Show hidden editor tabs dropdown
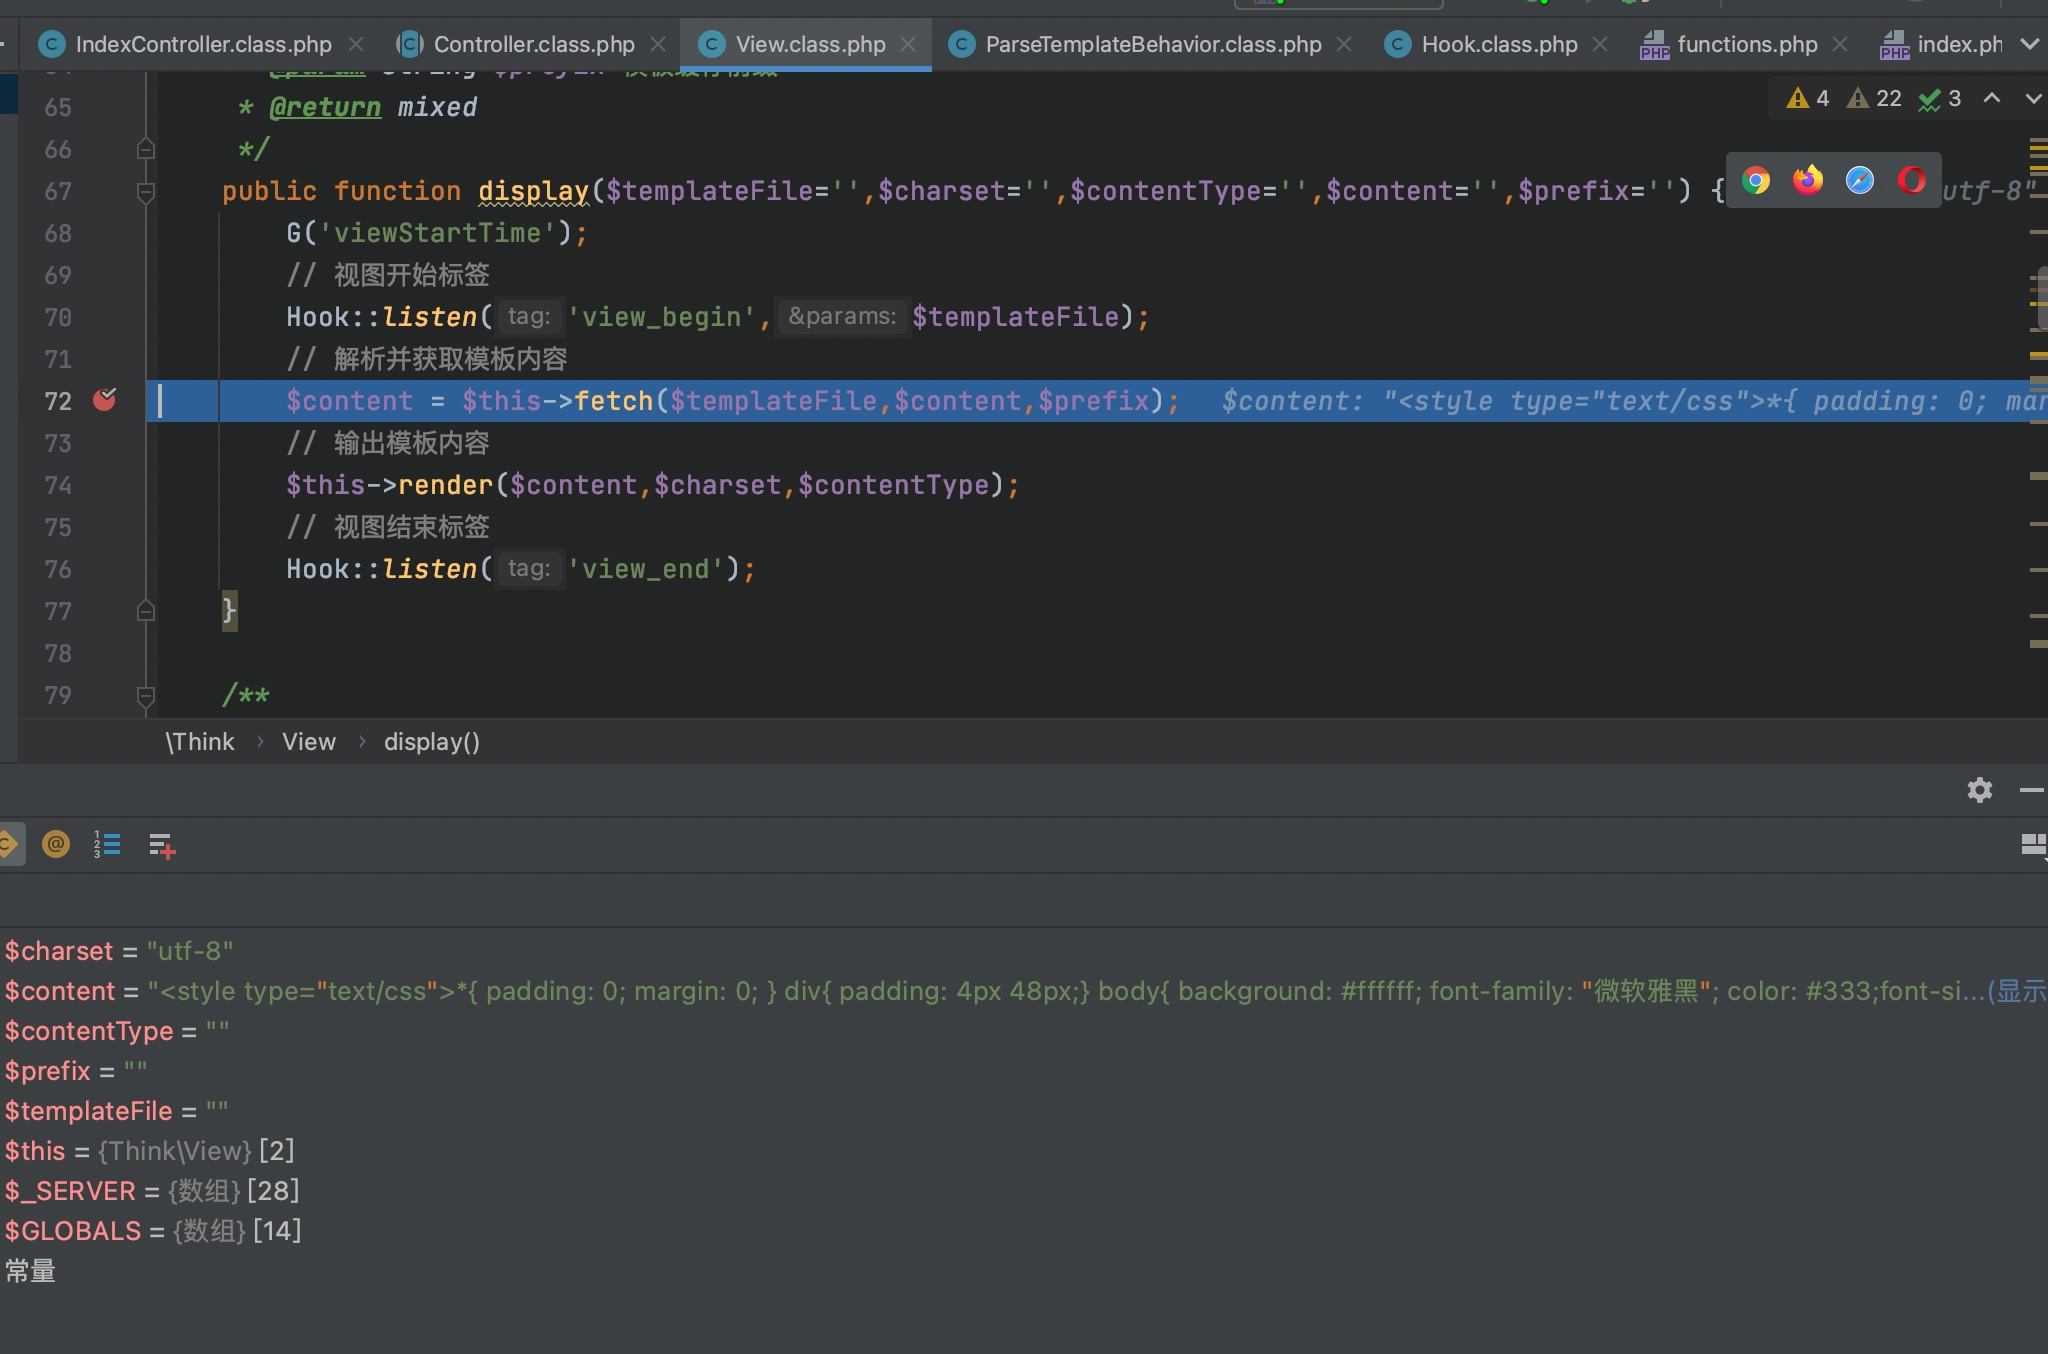 (x=2029, y=45)
